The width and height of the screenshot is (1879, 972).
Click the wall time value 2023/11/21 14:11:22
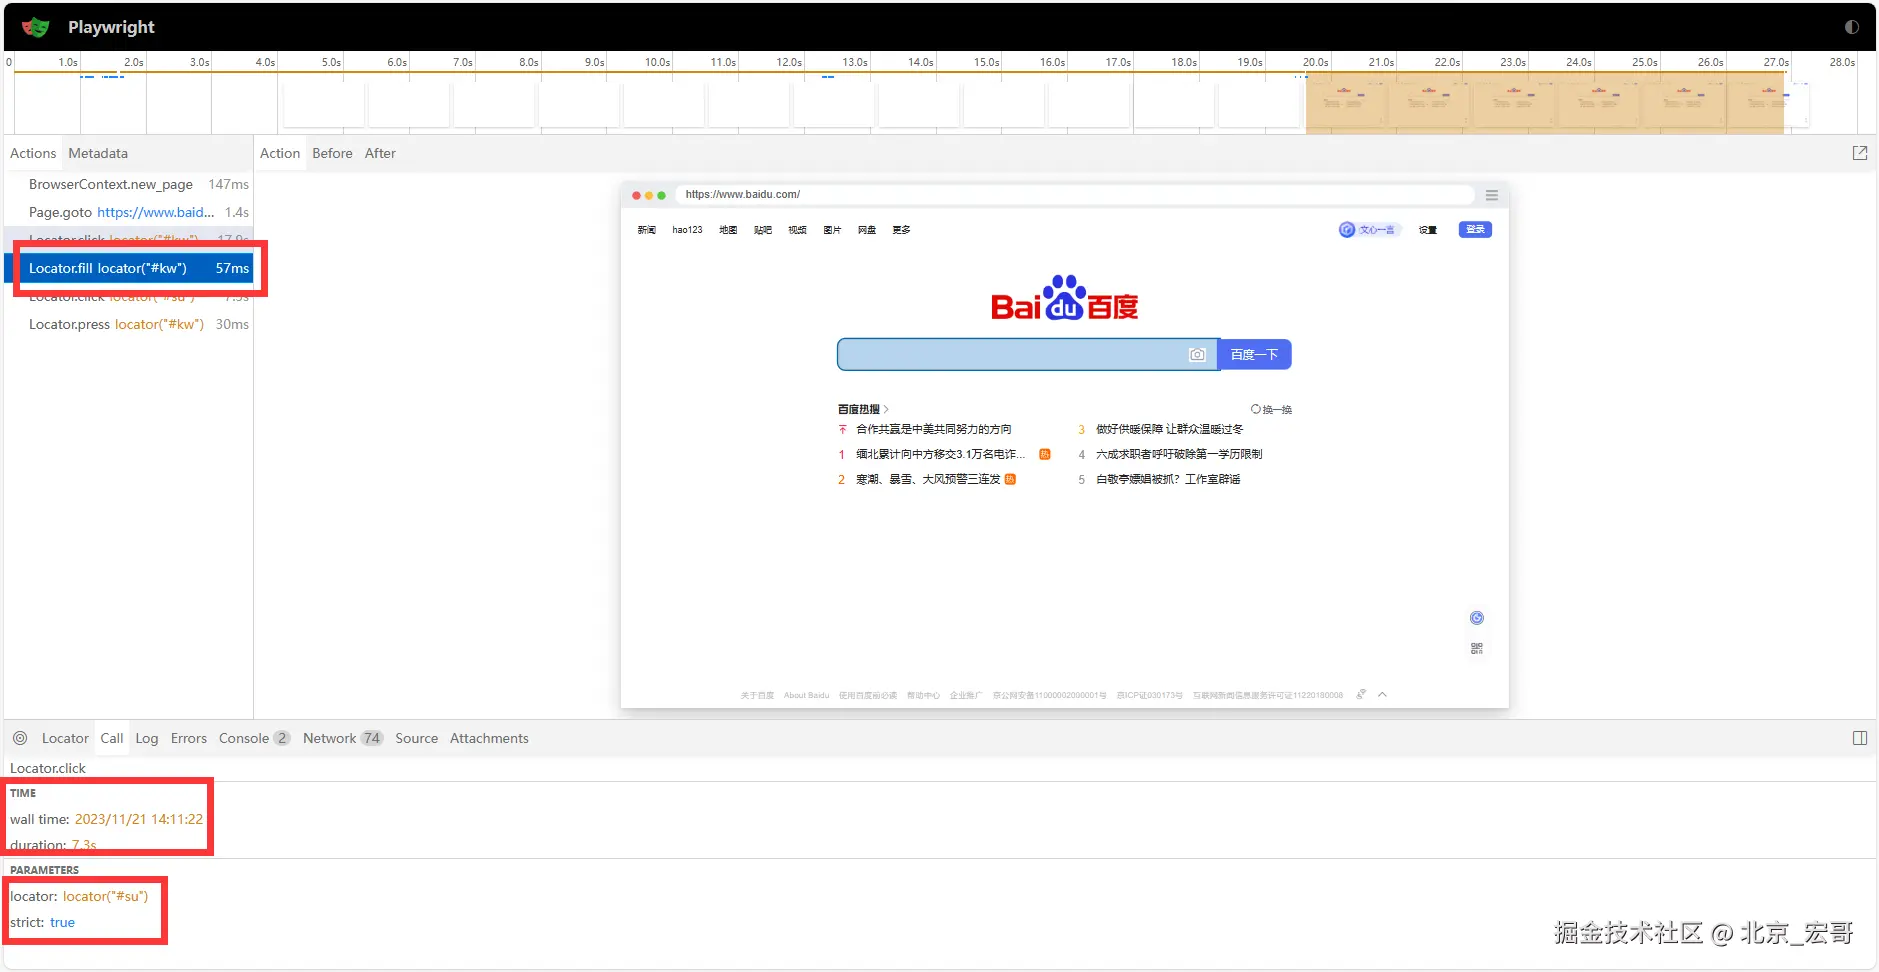pyautogui.click(x=139, y=819)
